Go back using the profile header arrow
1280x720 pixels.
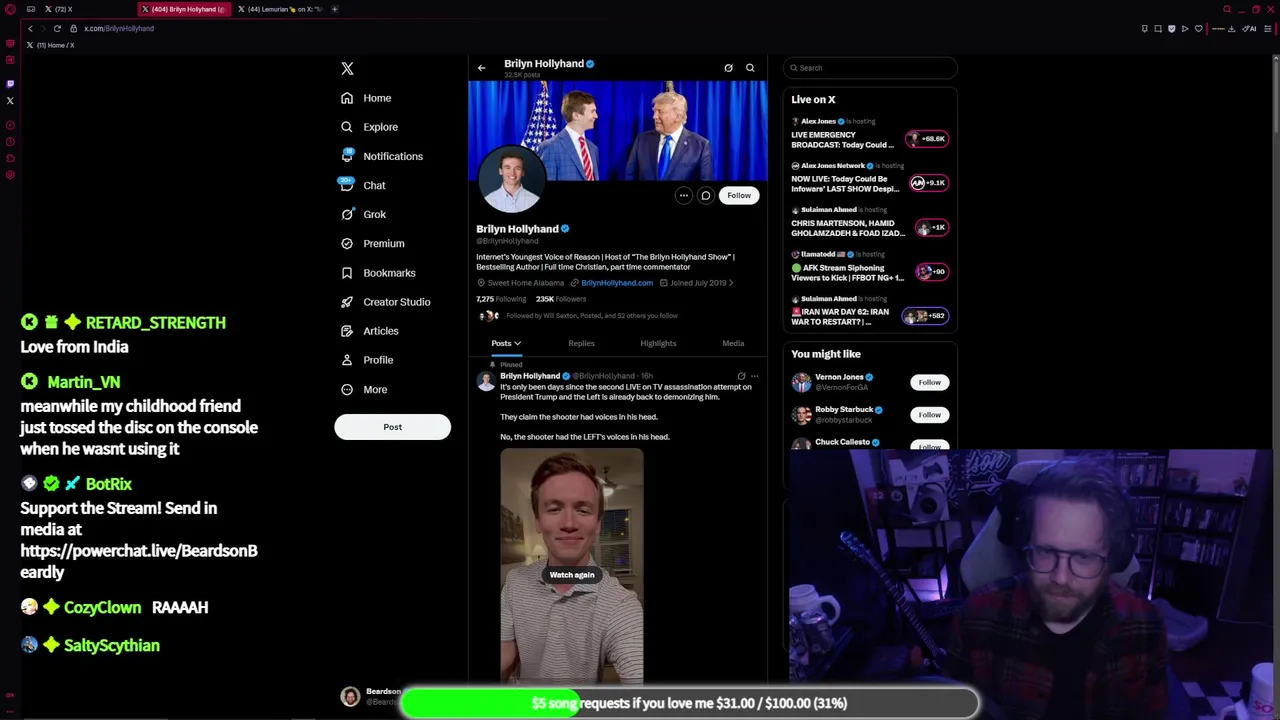(481, 68)
